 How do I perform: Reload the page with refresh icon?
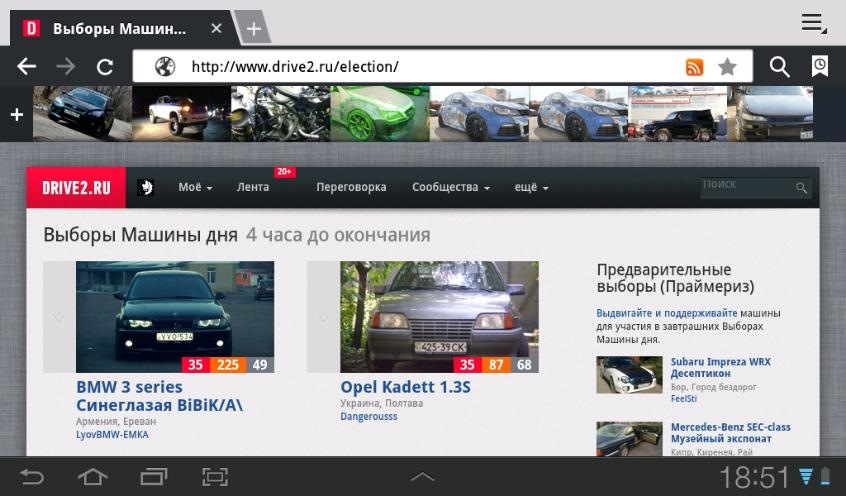click(105, 67)
